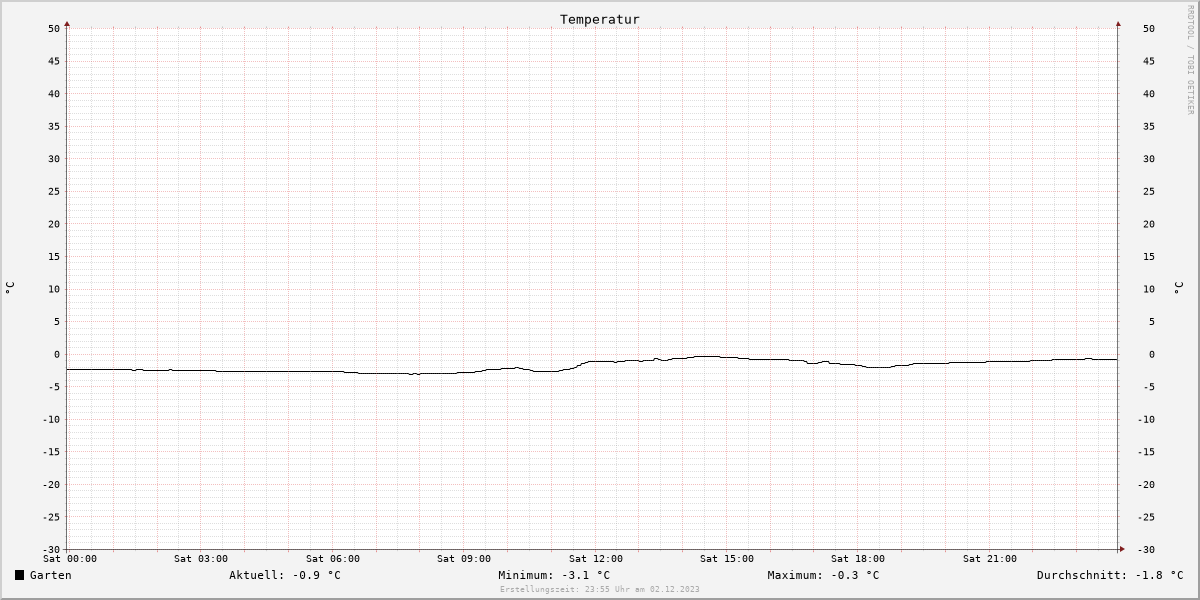Screen dimensions: 1200x600
Task: Click the "Durchschnitt: -1.8 °C" value
Action: (1110, 575)
